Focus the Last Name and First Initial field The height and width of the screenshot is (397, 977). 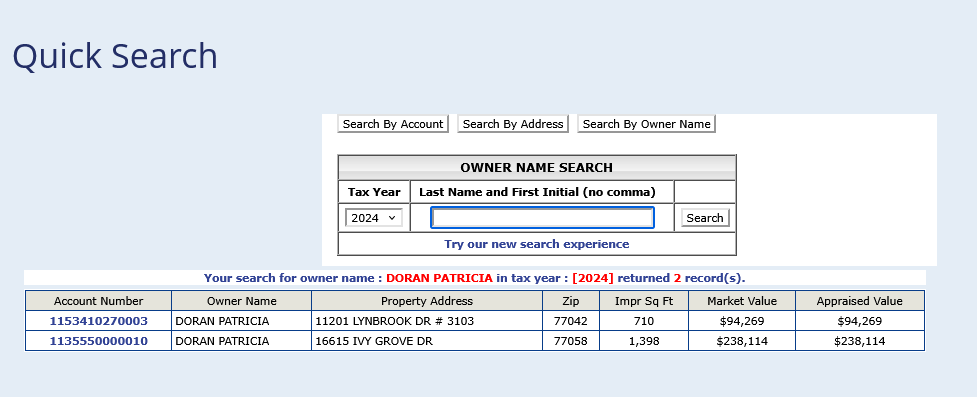(x=542, y=218)
